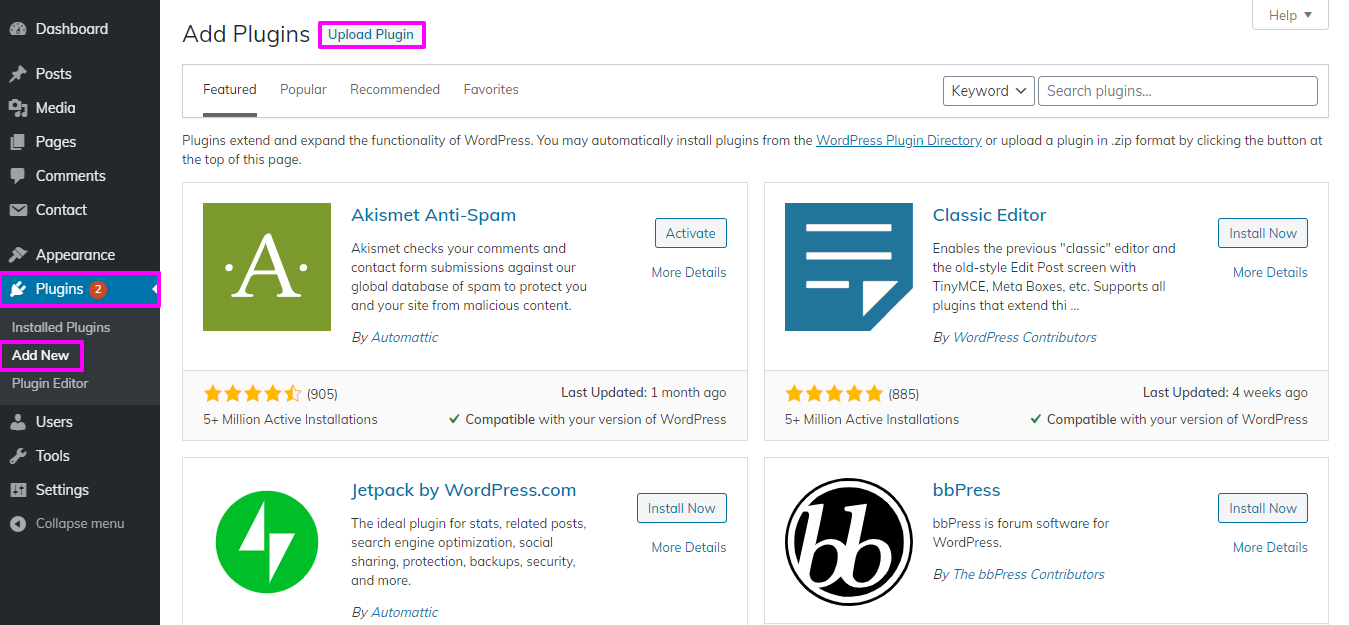The width and height of the screenshot is (1349, 625).
Task: Click the Upload Plugin button
Action: pyautogui.click(x=371, y=35)
